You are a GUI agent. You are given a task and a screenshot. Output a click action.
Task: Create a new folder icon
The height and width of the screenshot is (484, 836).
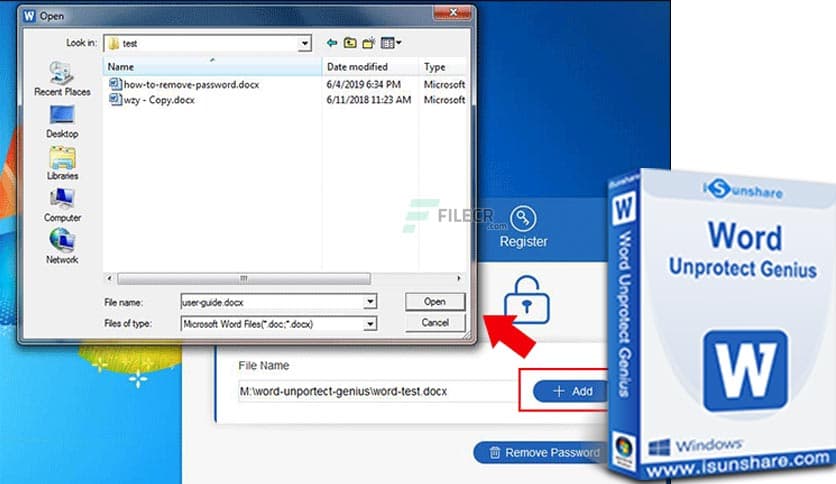click(368, 43)
